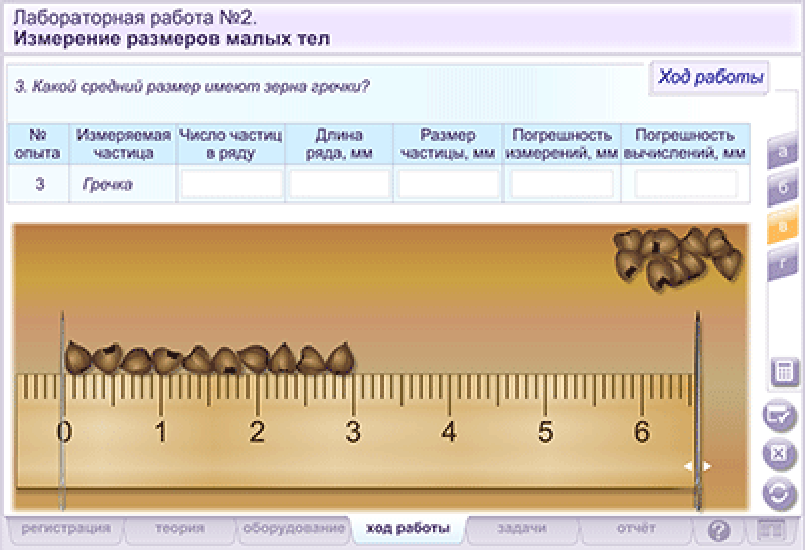
Task: Select side tab 'г'
Action: tap(782, 264)
